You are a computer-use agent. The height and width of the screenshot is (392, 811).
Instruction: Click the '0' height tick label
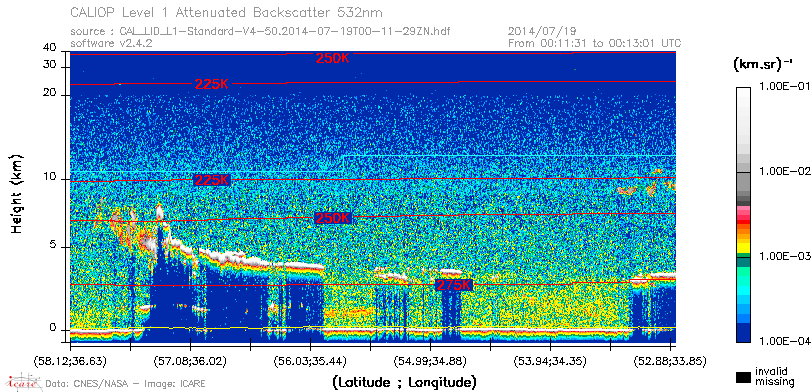click(x=53, y=328)
